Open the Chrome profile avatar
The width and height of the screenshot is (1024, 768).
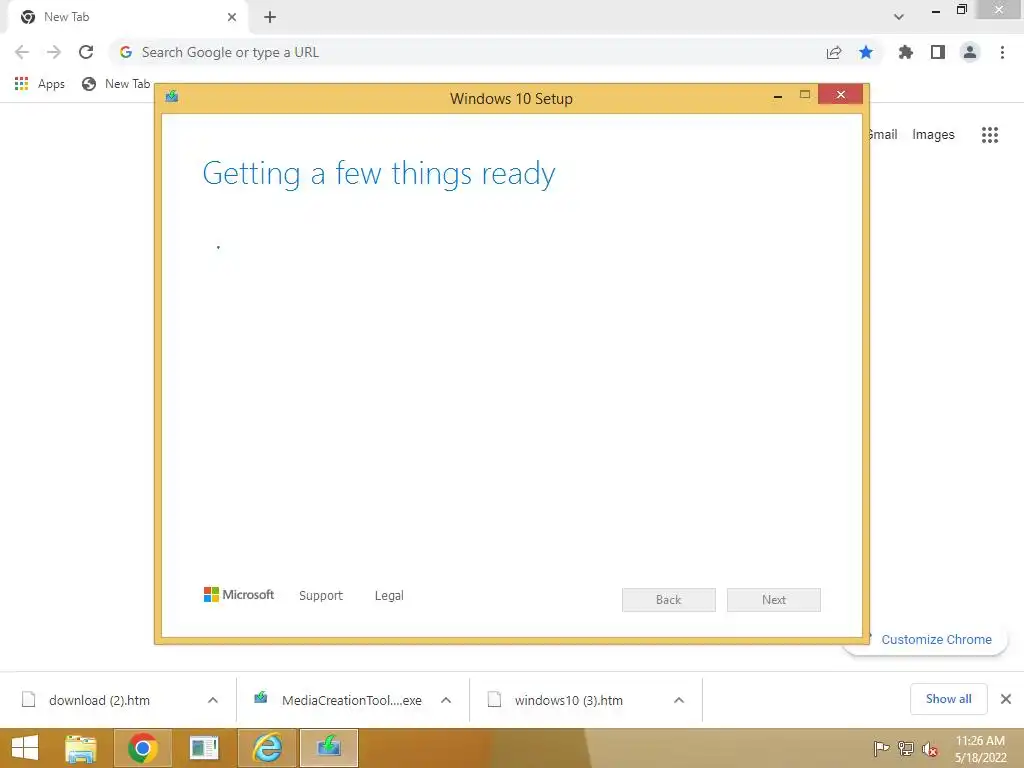click(x=970, y=52)
